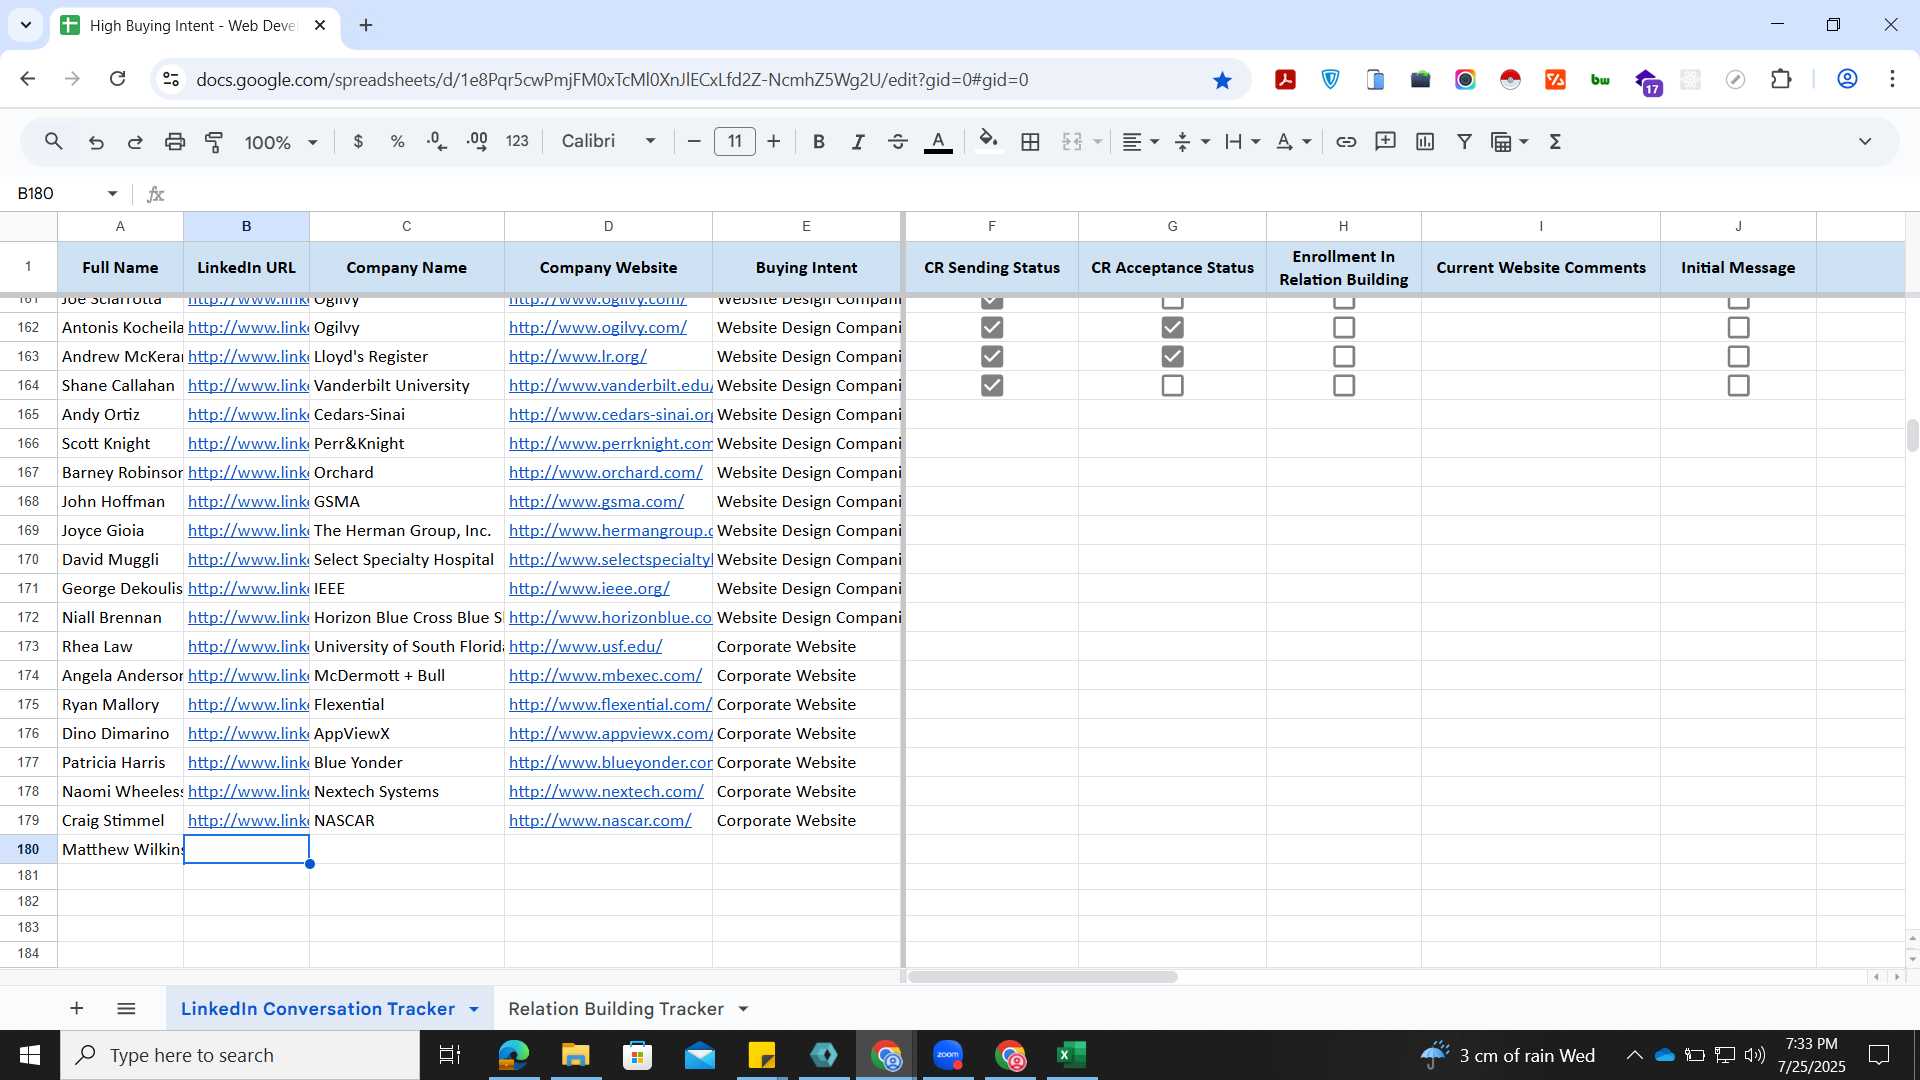
Task: Open the search menus magnifier tool
Action: 54,142
